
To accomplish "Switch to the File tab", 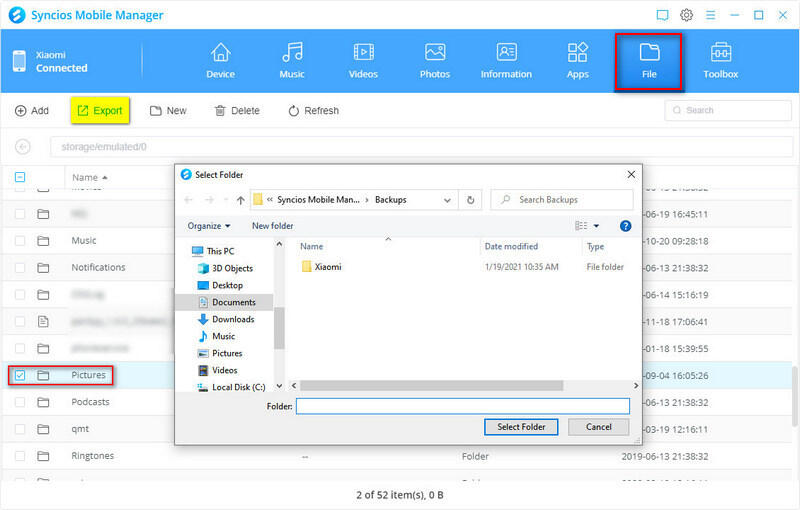I will 649,60.
